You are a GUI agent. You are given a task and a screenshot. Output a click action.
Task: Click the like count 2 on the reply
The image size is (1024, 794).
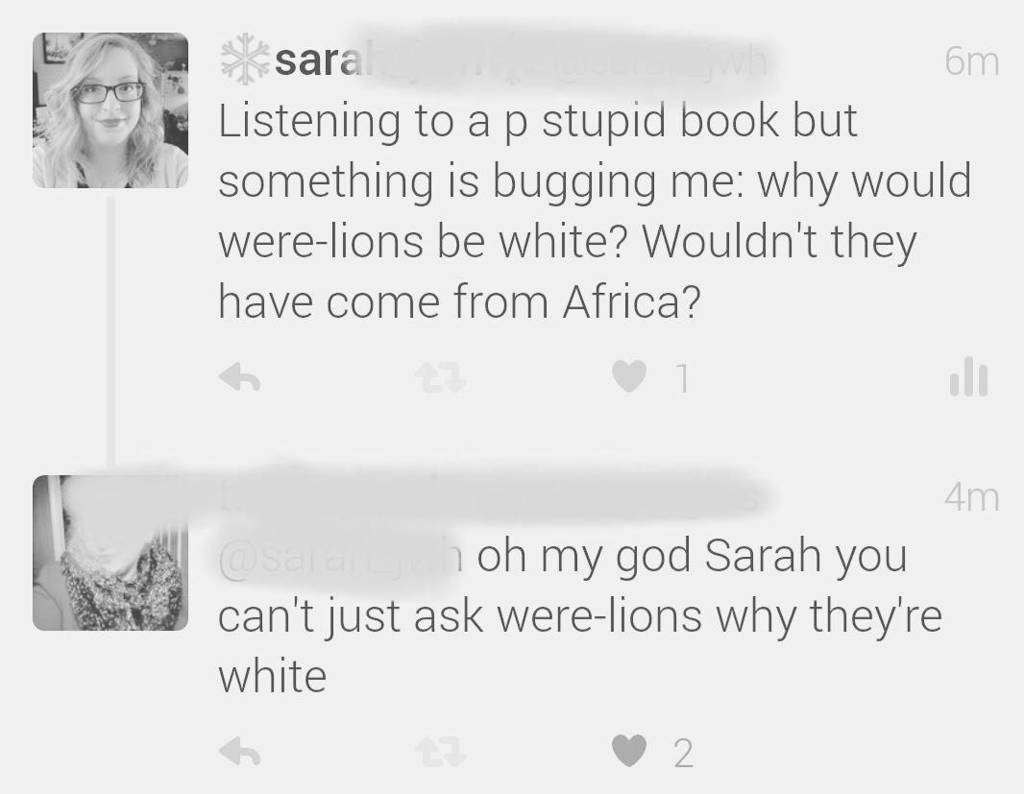click(683, 753)
